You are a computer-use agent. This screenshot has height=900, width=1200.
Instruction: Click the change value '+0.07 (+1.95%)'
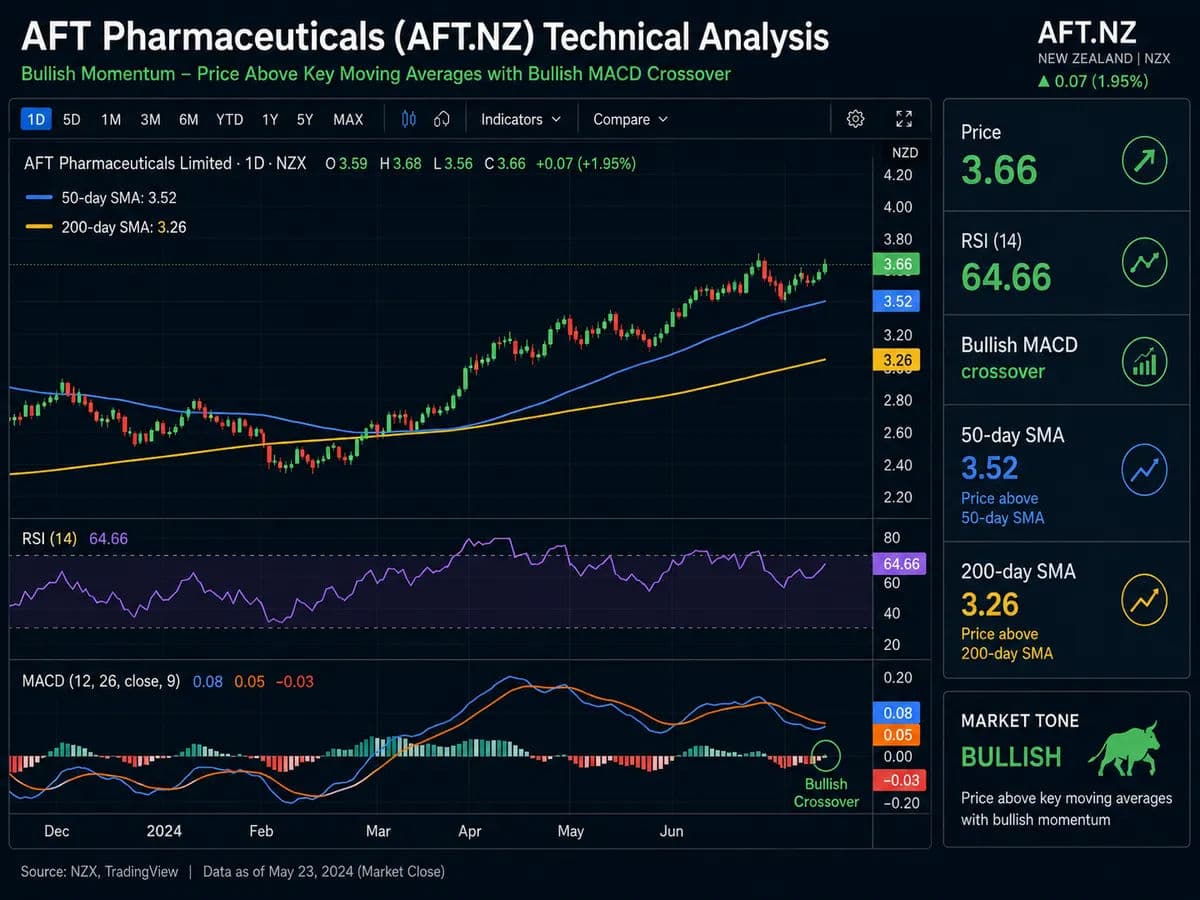pyautogui.click(x=586, y=163)
